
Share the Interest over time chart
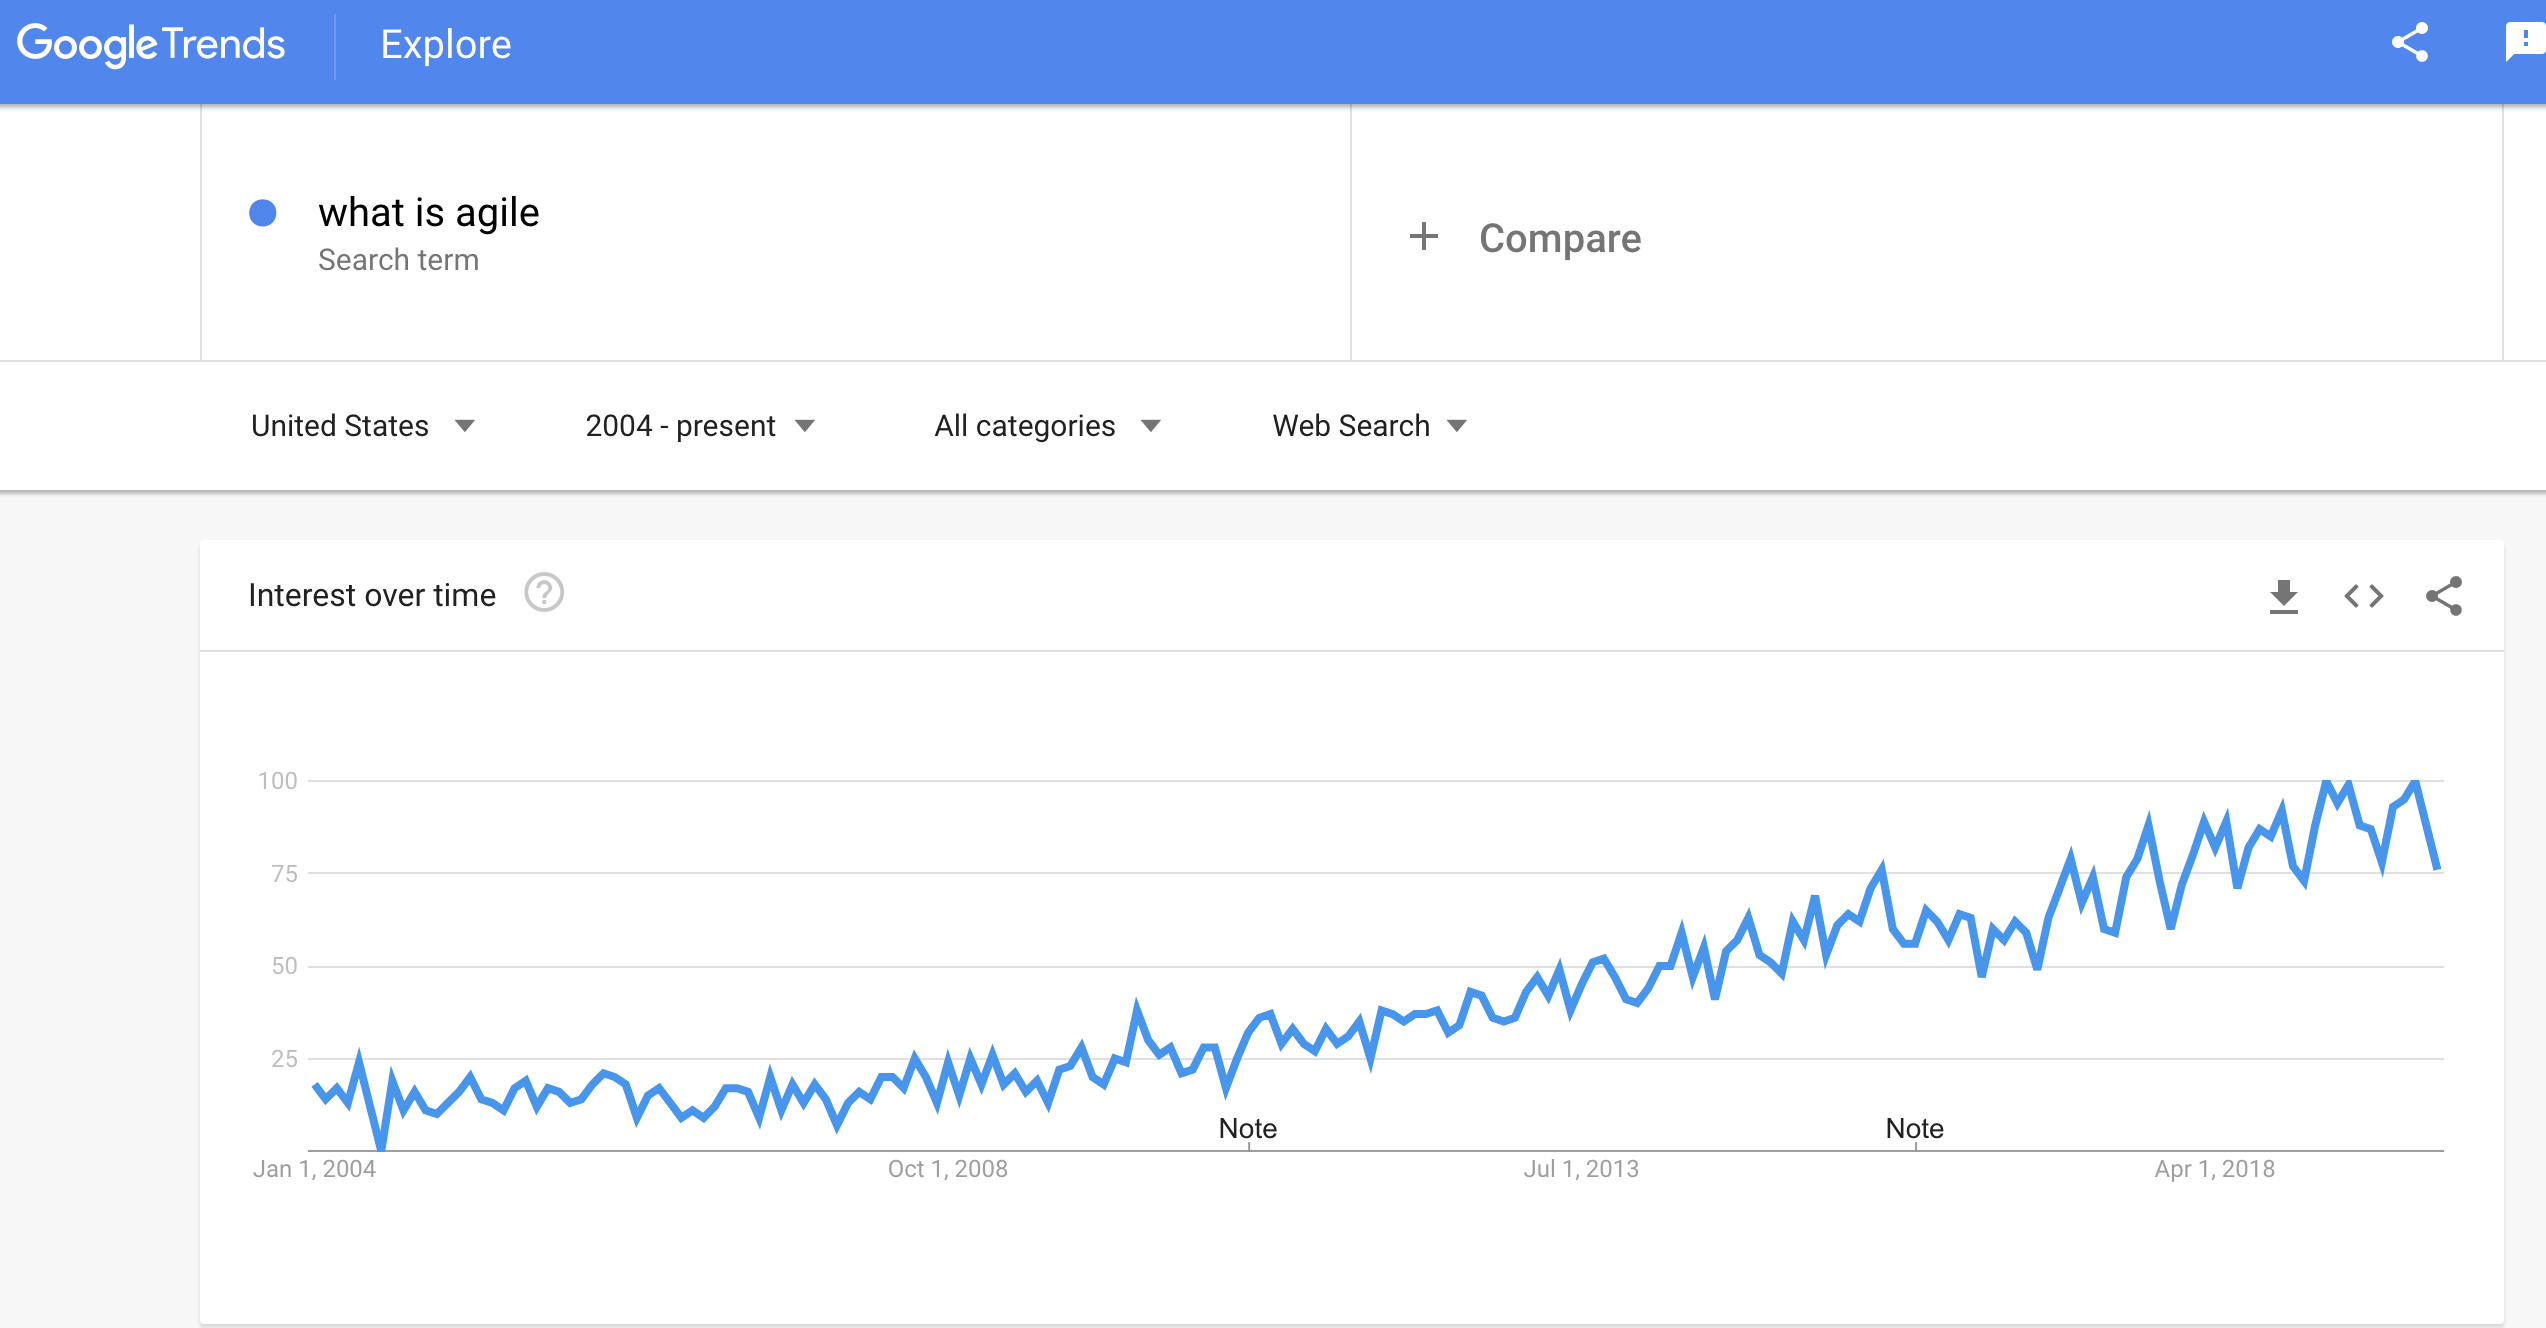[x=2444, y=596]
